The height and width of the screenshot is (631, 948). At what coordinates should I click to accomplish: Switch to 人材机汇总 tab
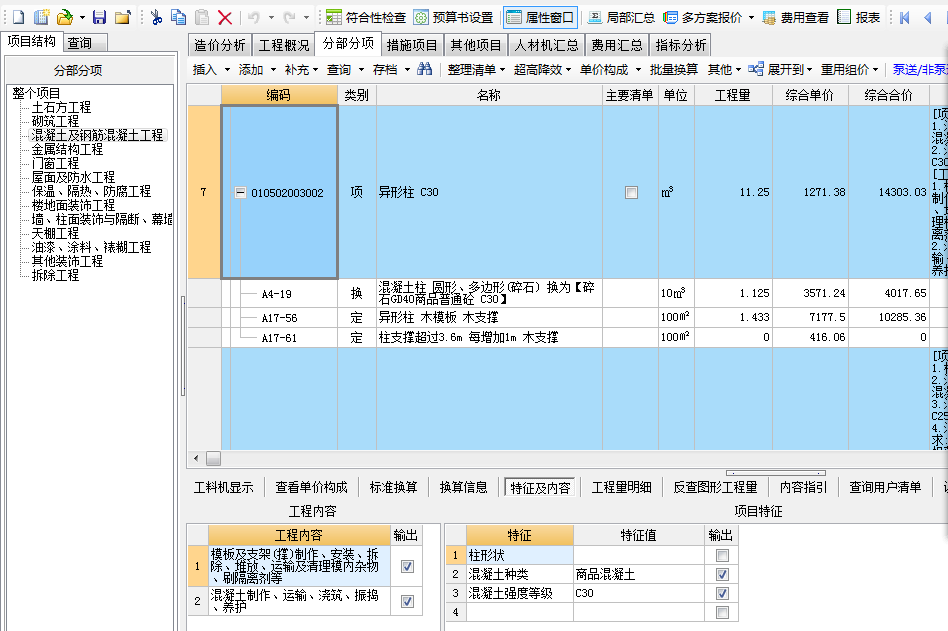[x=547, y=45]
